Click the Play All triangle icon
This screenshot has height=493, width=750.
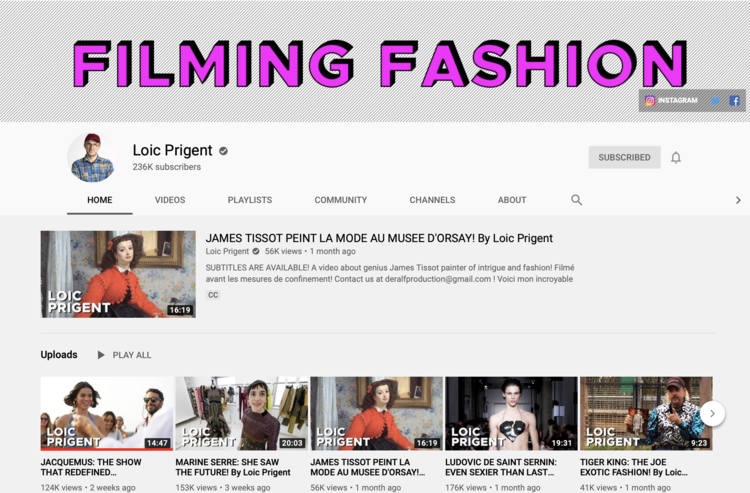click(x=101, y=355)
